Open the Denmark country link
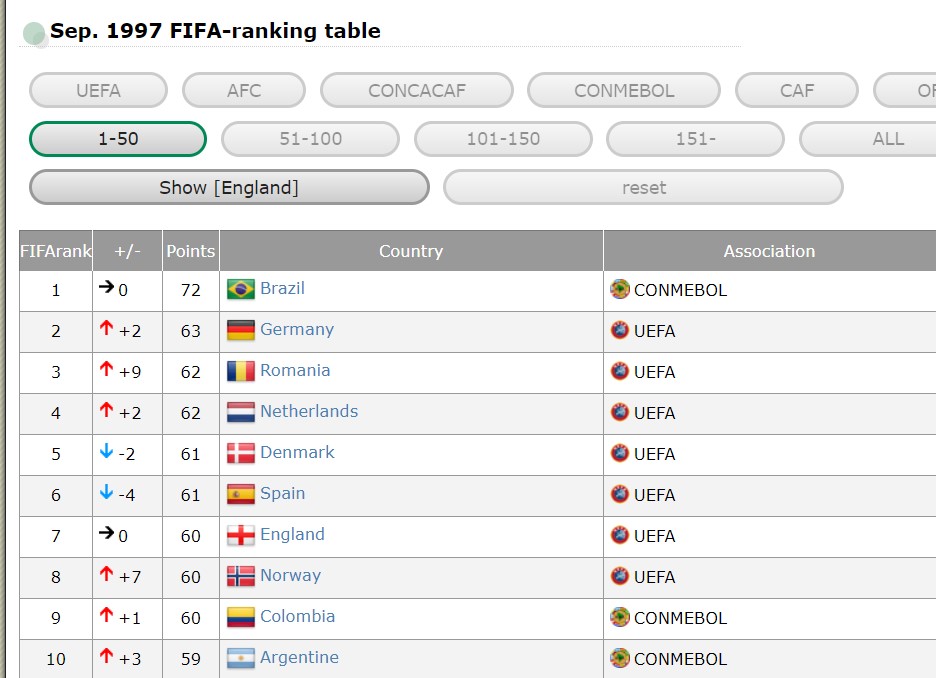Image resolution: width=936 pixels, height=678 pixels. [x=297, y=452]
